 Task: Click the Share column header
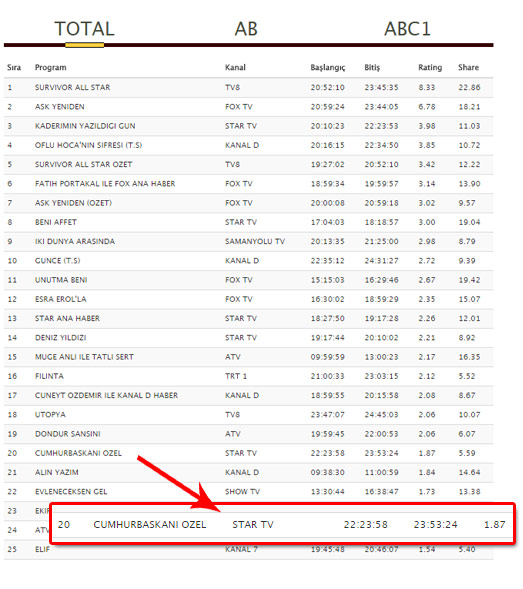[469, 68]
